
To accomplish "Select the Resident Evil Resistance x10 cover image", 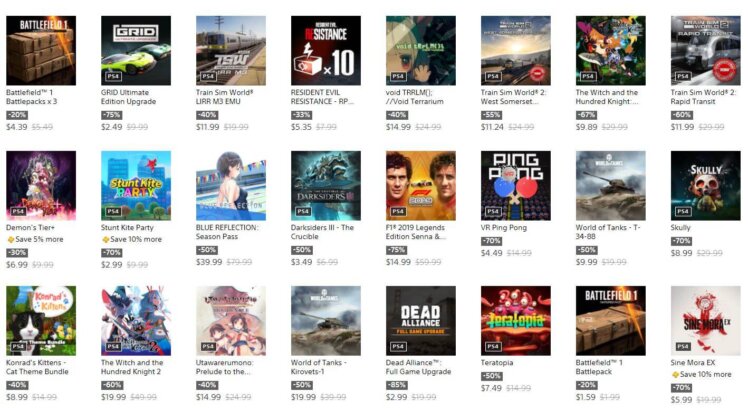I will [326, 51].
